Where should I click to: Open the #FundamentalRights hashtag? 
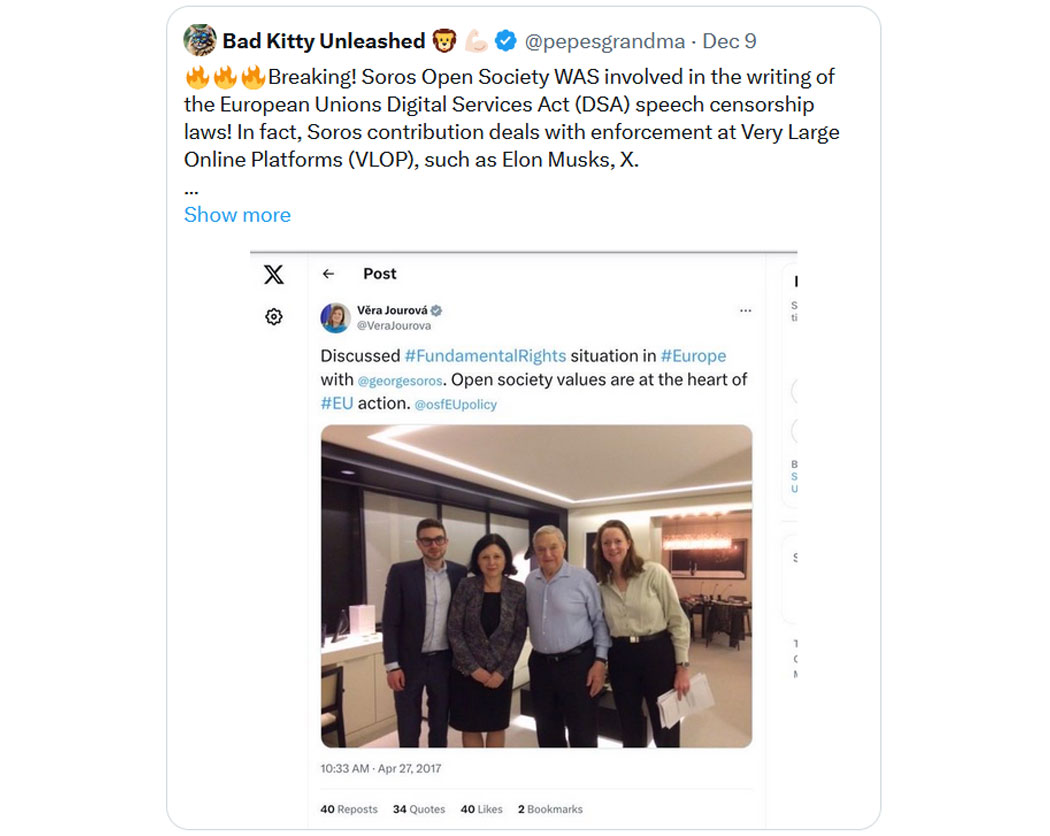[485, 356]
